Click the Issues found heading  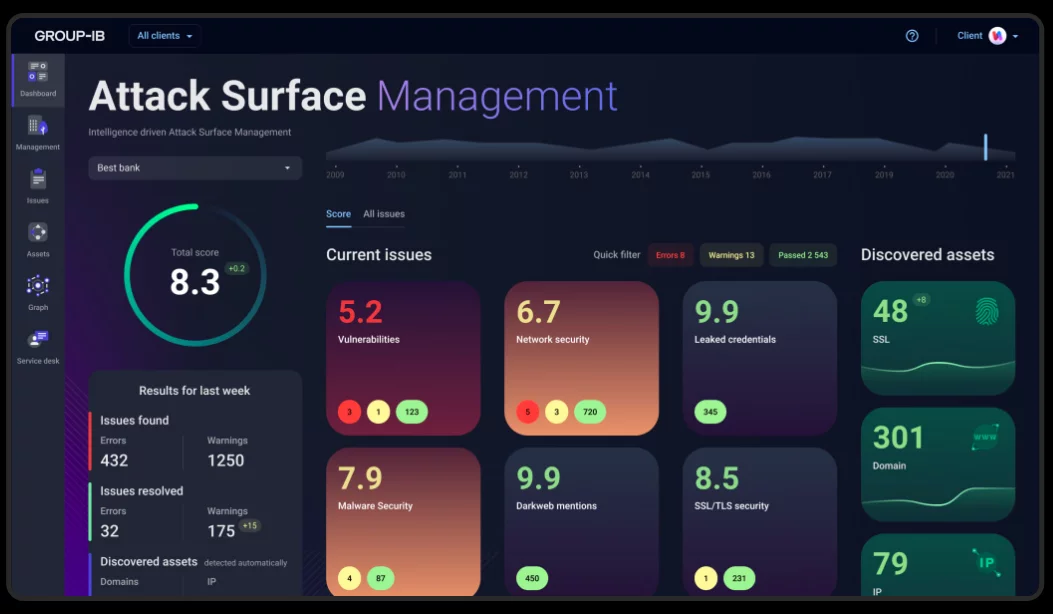[x=134, y=420]
